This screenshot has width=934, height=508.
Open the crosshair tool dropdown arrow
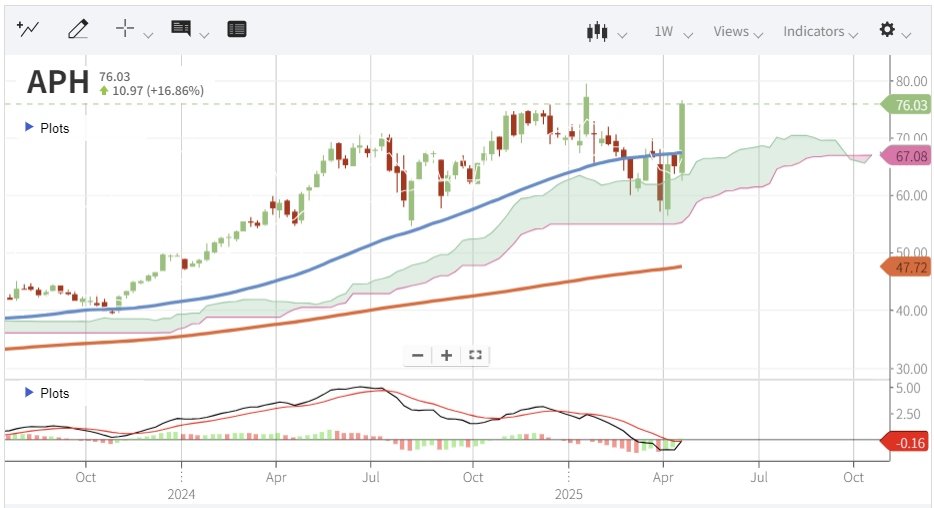[148, 35]
